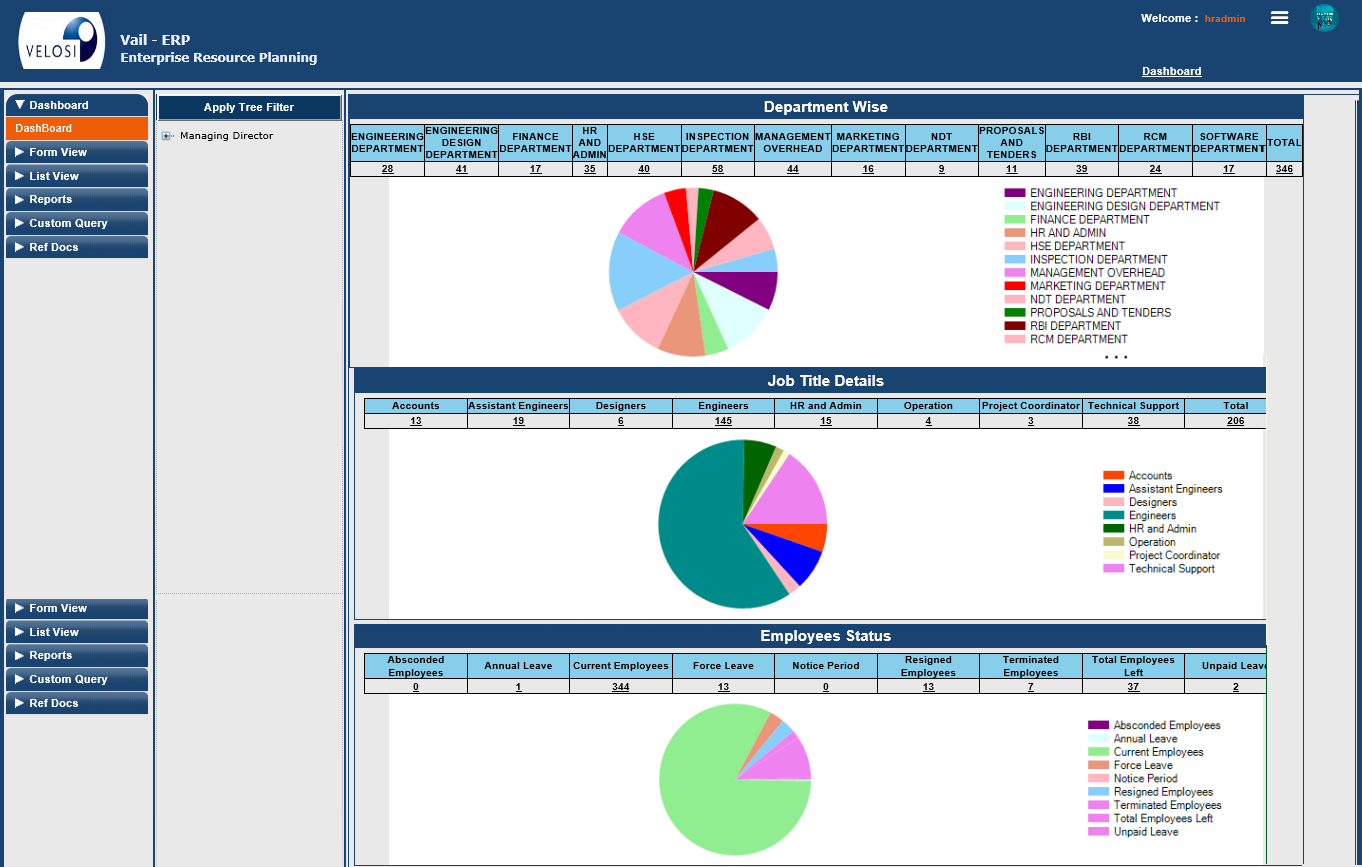Open the hamburger menu icon
Viewport: 1362px width, 867px height.
point(1279,18)
